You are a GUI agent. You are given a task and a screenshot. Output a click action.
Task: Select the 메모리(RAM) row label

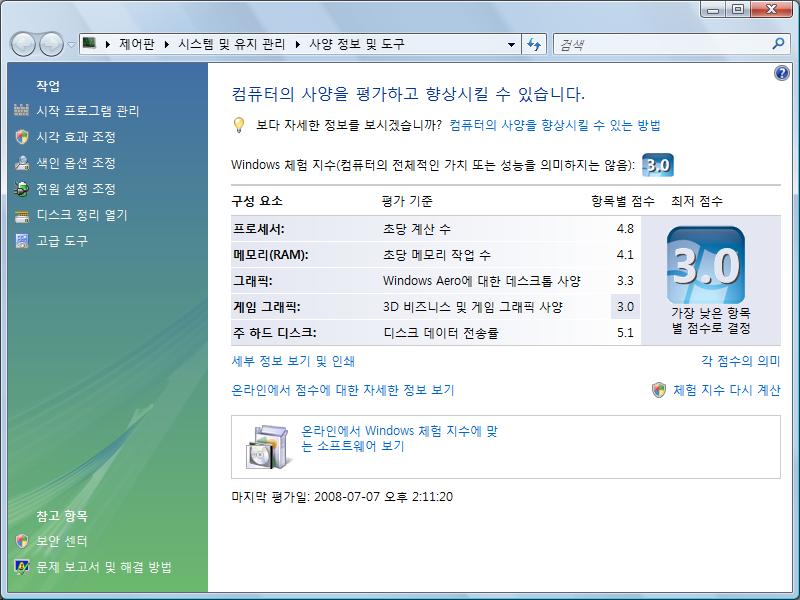point(271,255)
